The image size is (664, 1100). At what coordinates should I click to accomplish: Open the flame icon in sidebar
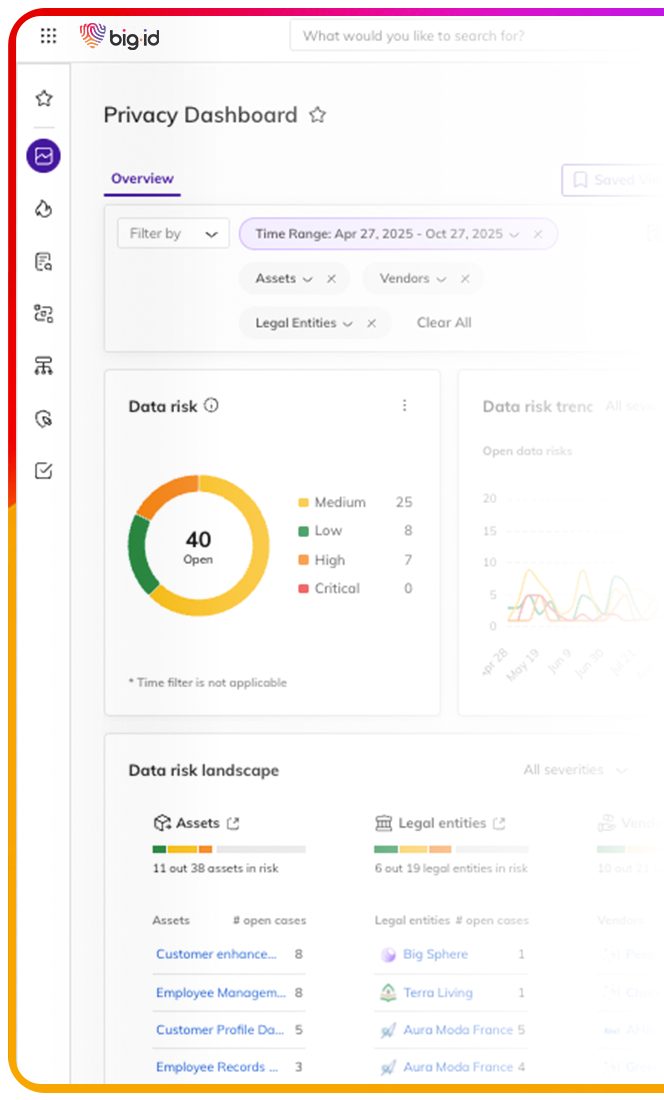(x=43, y=208)
